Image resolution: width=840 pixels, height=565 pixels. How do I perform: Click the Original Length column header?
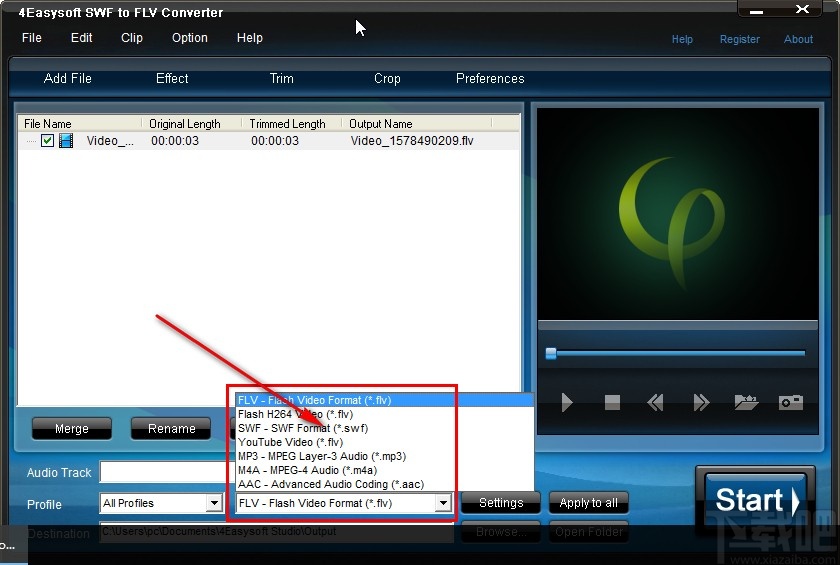tap(191, 124)
